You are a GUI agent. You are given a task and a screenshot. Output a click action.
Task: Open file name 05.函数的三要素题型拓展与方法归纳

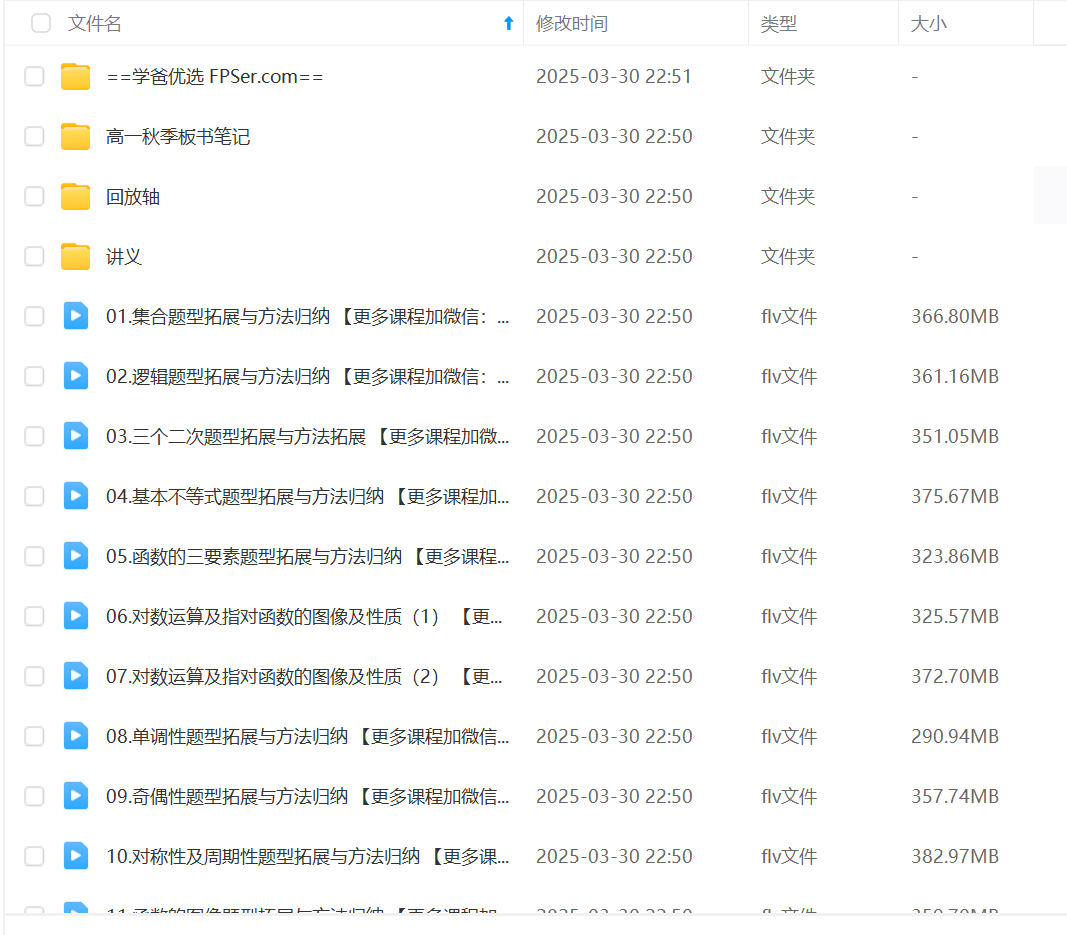(308, 556)
